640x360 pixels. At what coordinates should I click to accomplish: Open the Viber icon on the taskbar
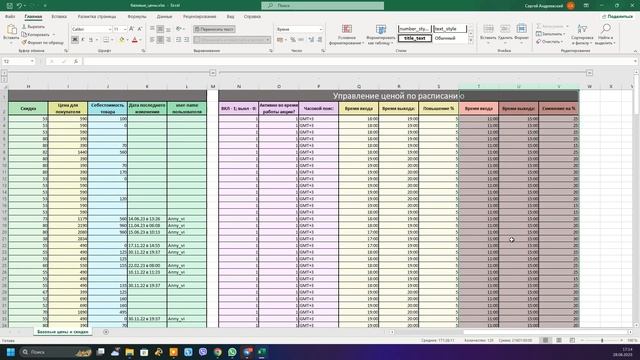point(203,352)
